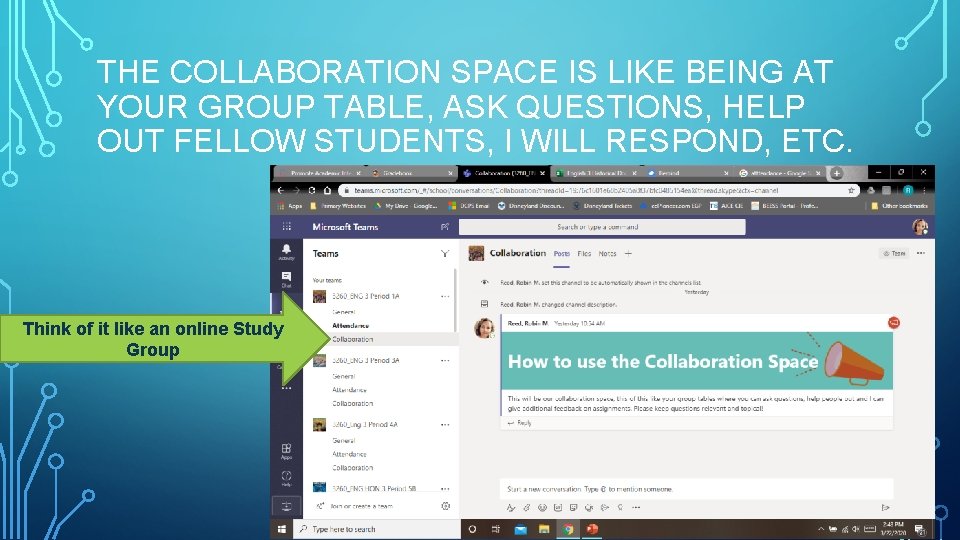Reload the page in Chrome
The width and height of the screenshot is (960, 540).
(x=312, y=190)
